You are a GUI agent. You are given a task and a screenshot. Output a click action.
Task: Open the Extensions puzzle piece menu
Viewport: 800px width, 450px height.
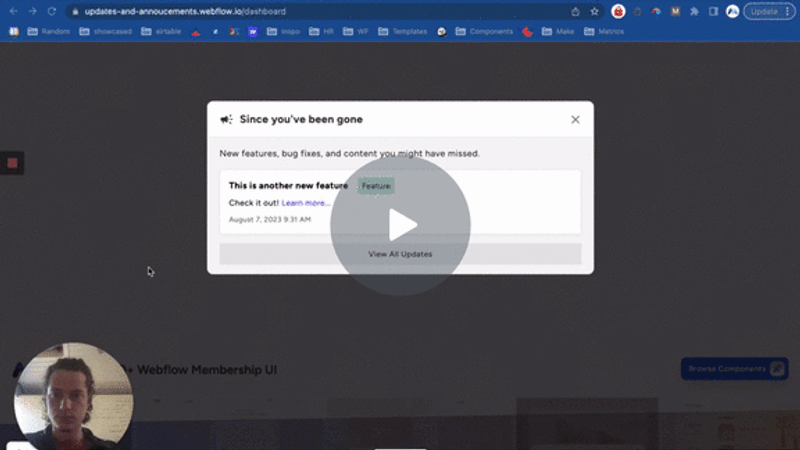694,11
